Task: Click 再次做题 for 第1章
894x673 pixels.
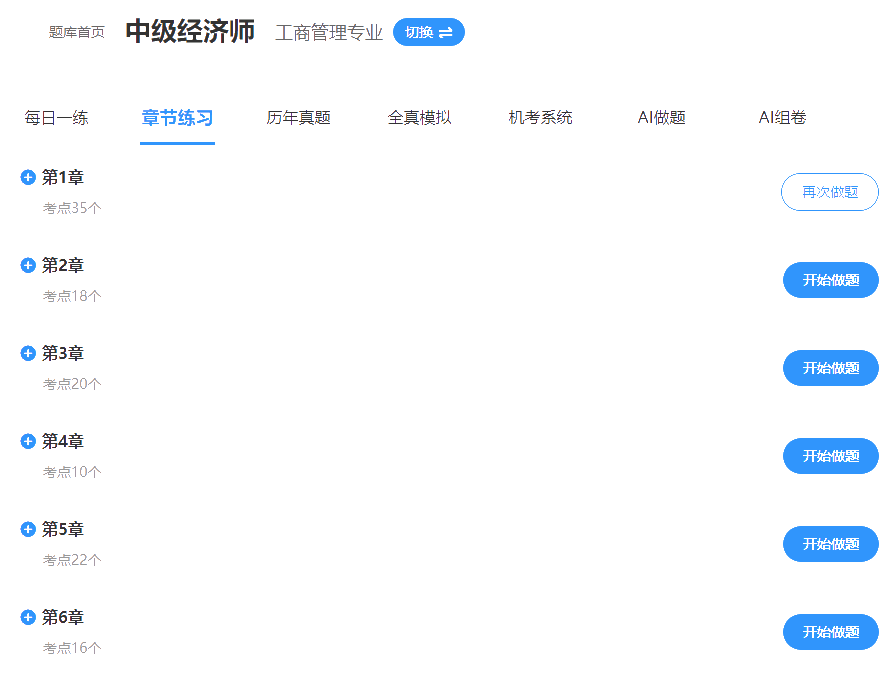Action: 829,192
